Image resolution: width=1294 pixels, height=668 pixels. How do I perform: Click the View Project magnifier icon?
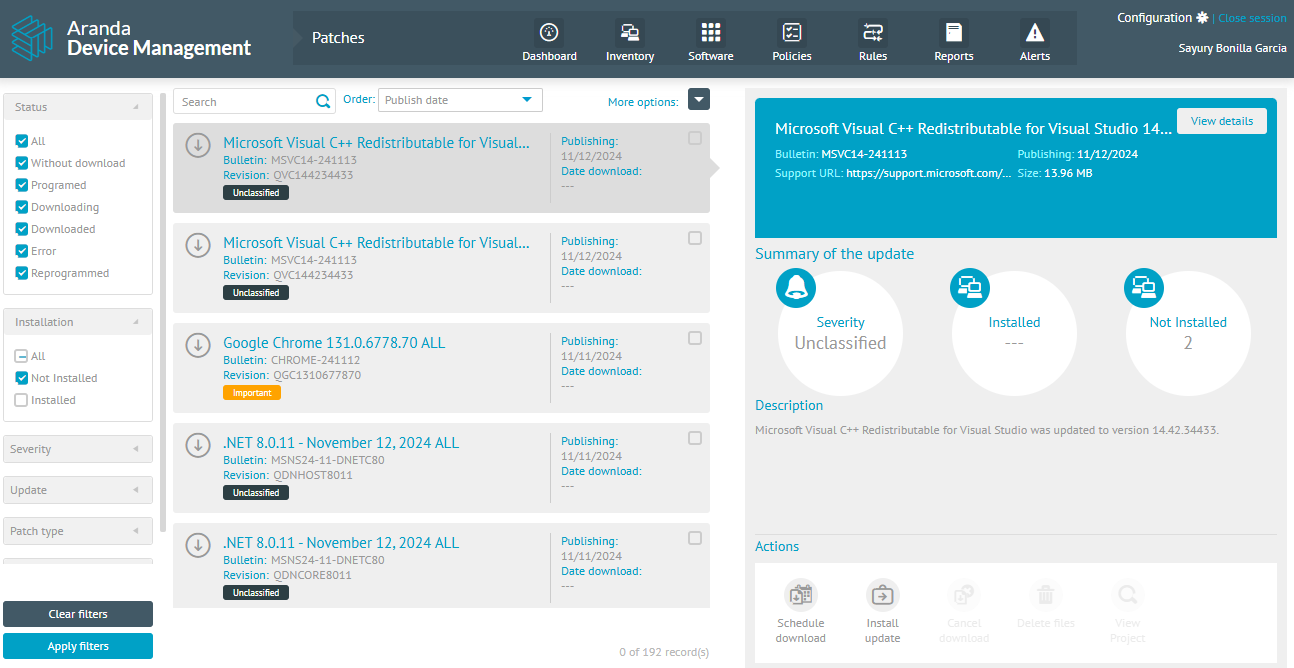click(x=1128, y=596)
